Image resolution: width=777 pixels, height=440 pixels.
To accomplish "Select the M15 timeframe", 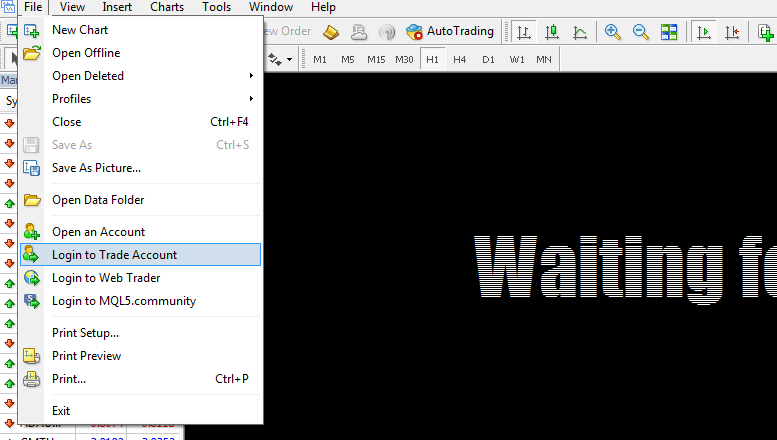I will pyautogui.click(x=376, y=59).
